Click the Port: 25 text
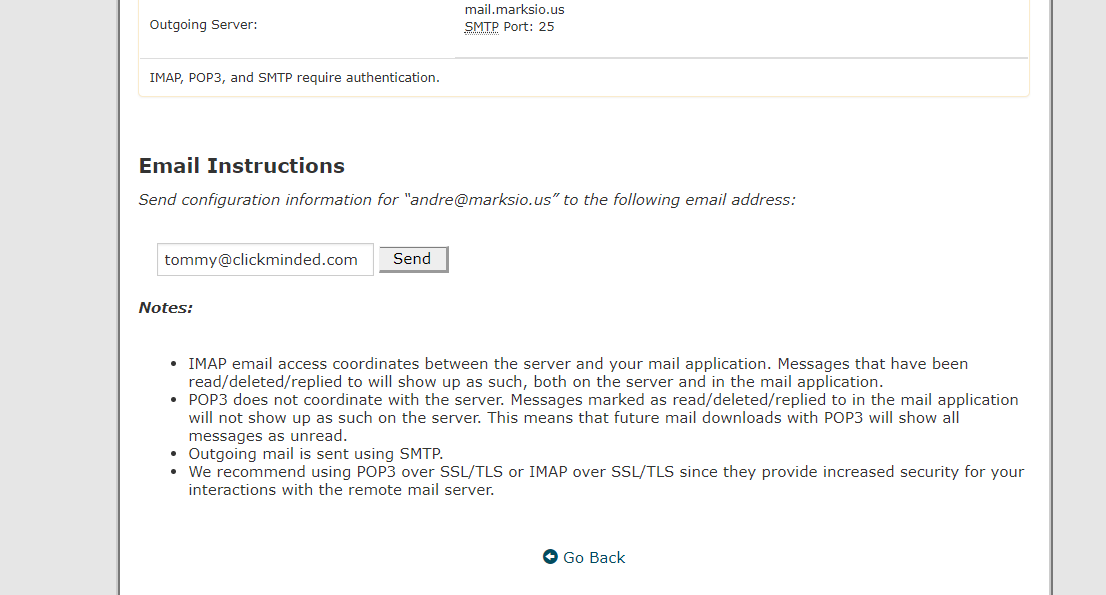 tap(529, 27)
